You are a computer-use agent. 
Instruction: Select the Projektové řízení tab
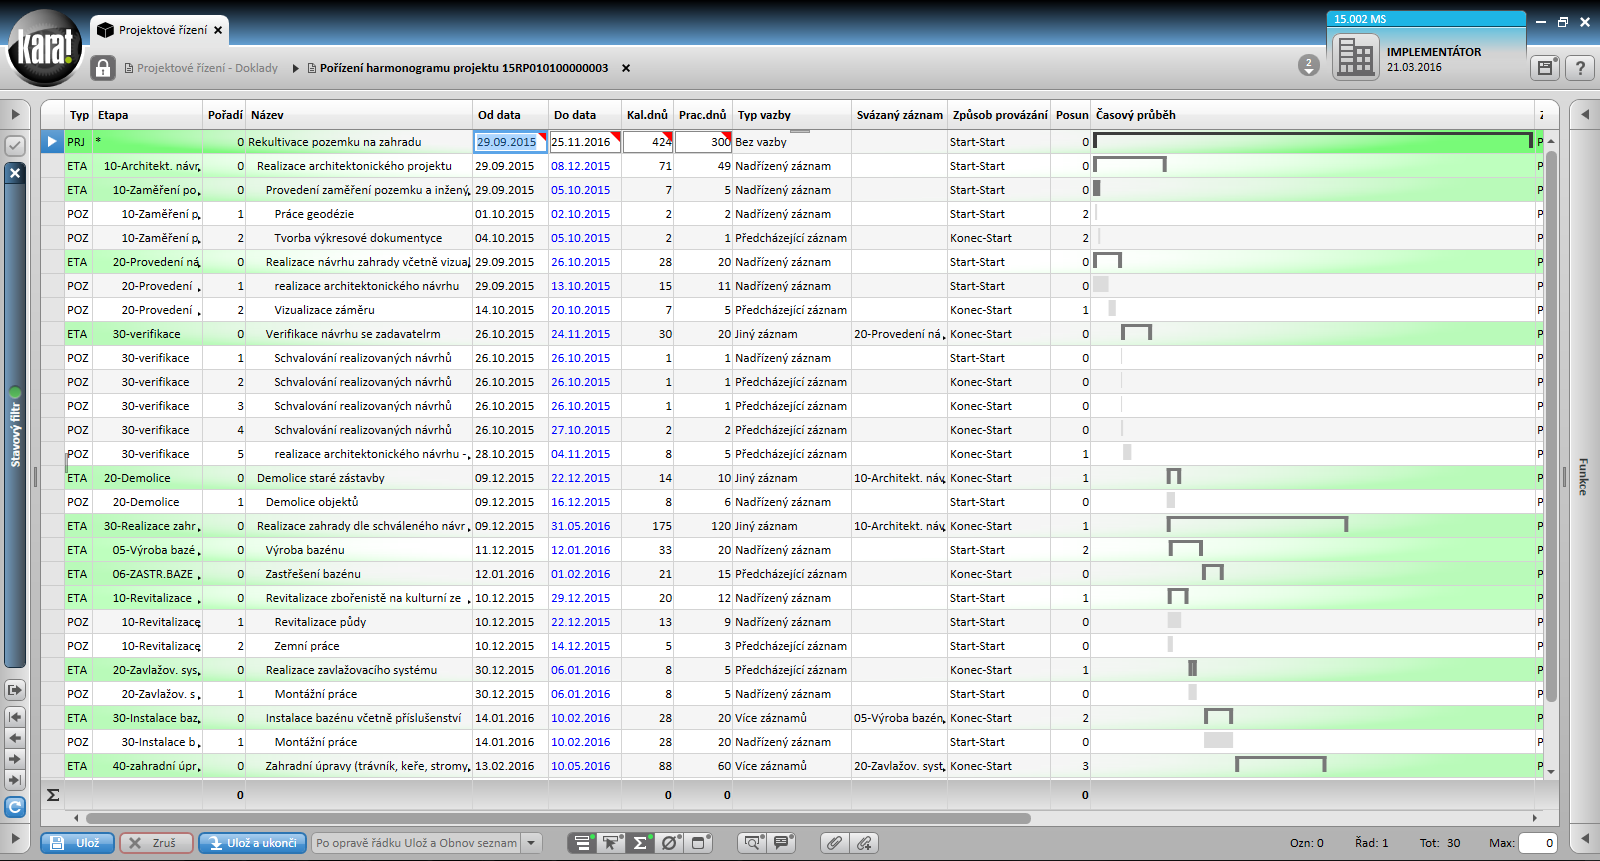(162, 30)
